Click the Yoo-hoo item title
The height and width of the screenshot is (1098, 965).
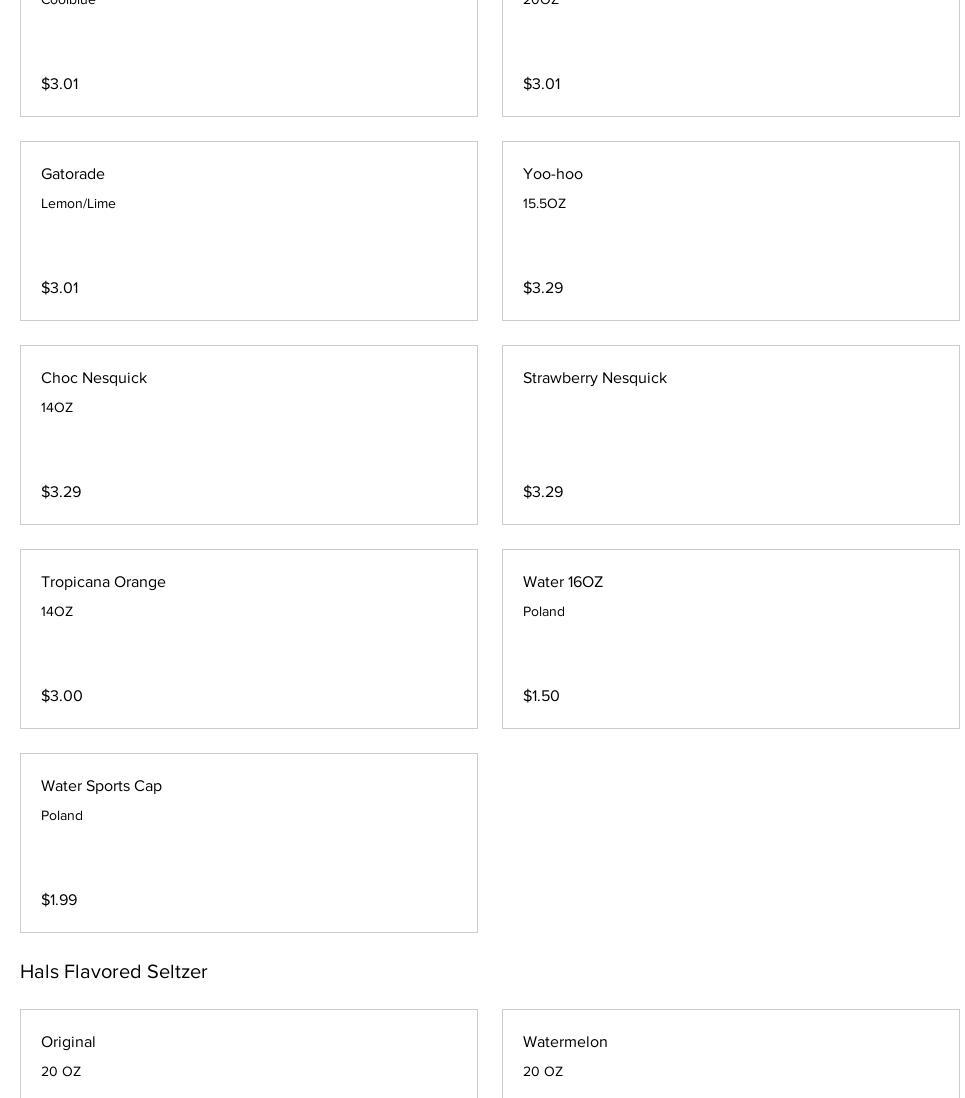[553, 174]
